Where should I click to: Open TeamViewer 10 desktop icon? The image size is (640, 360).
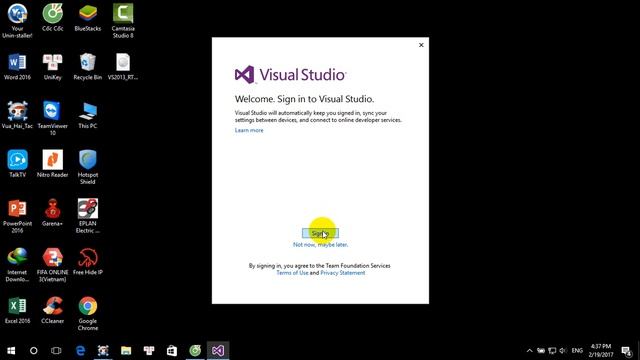[53, 118]
